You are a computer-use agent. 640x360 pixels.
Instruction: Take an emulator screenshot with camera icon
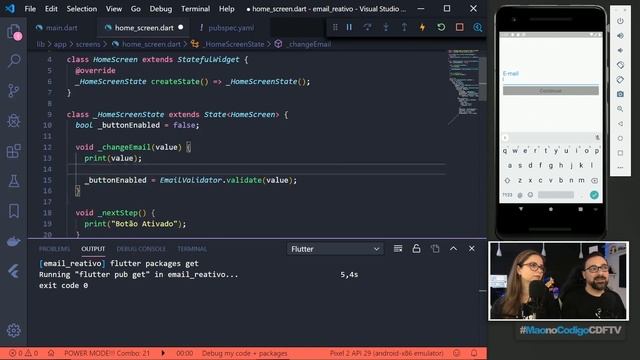point(620,94)
